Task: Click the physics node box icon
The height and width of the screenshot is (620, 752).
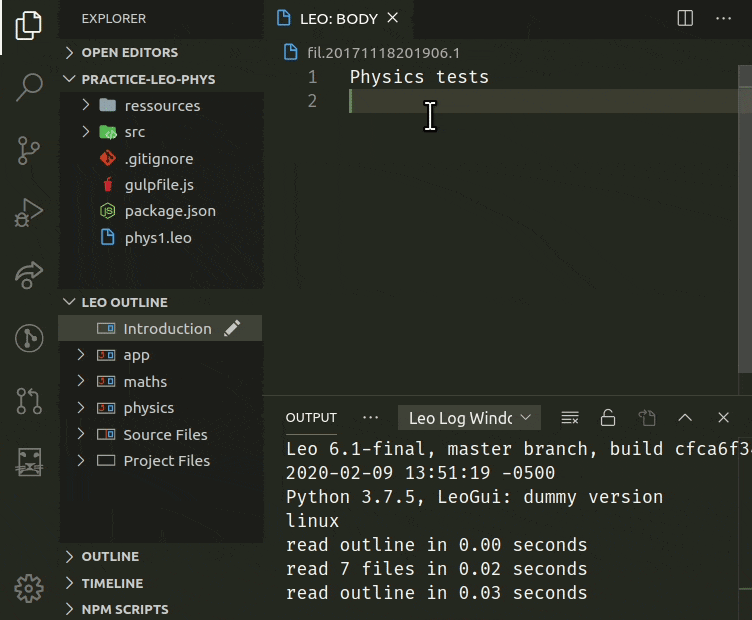Action: 106,408
